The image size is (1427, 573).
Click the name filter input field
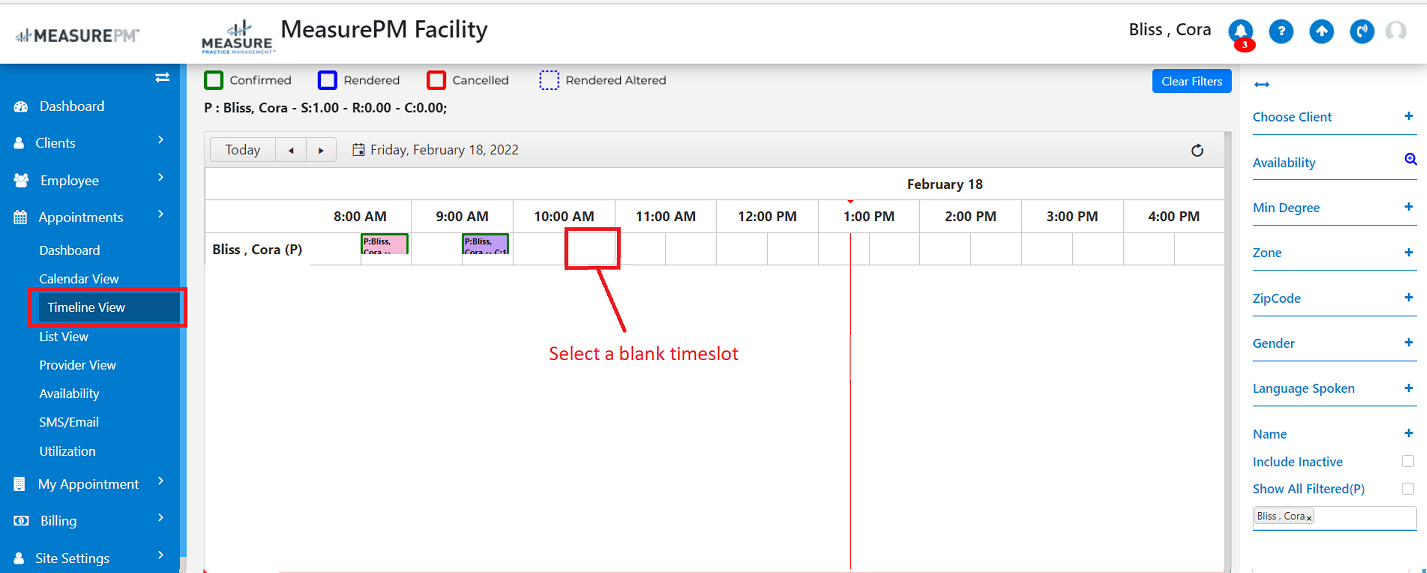[1335, 518]
